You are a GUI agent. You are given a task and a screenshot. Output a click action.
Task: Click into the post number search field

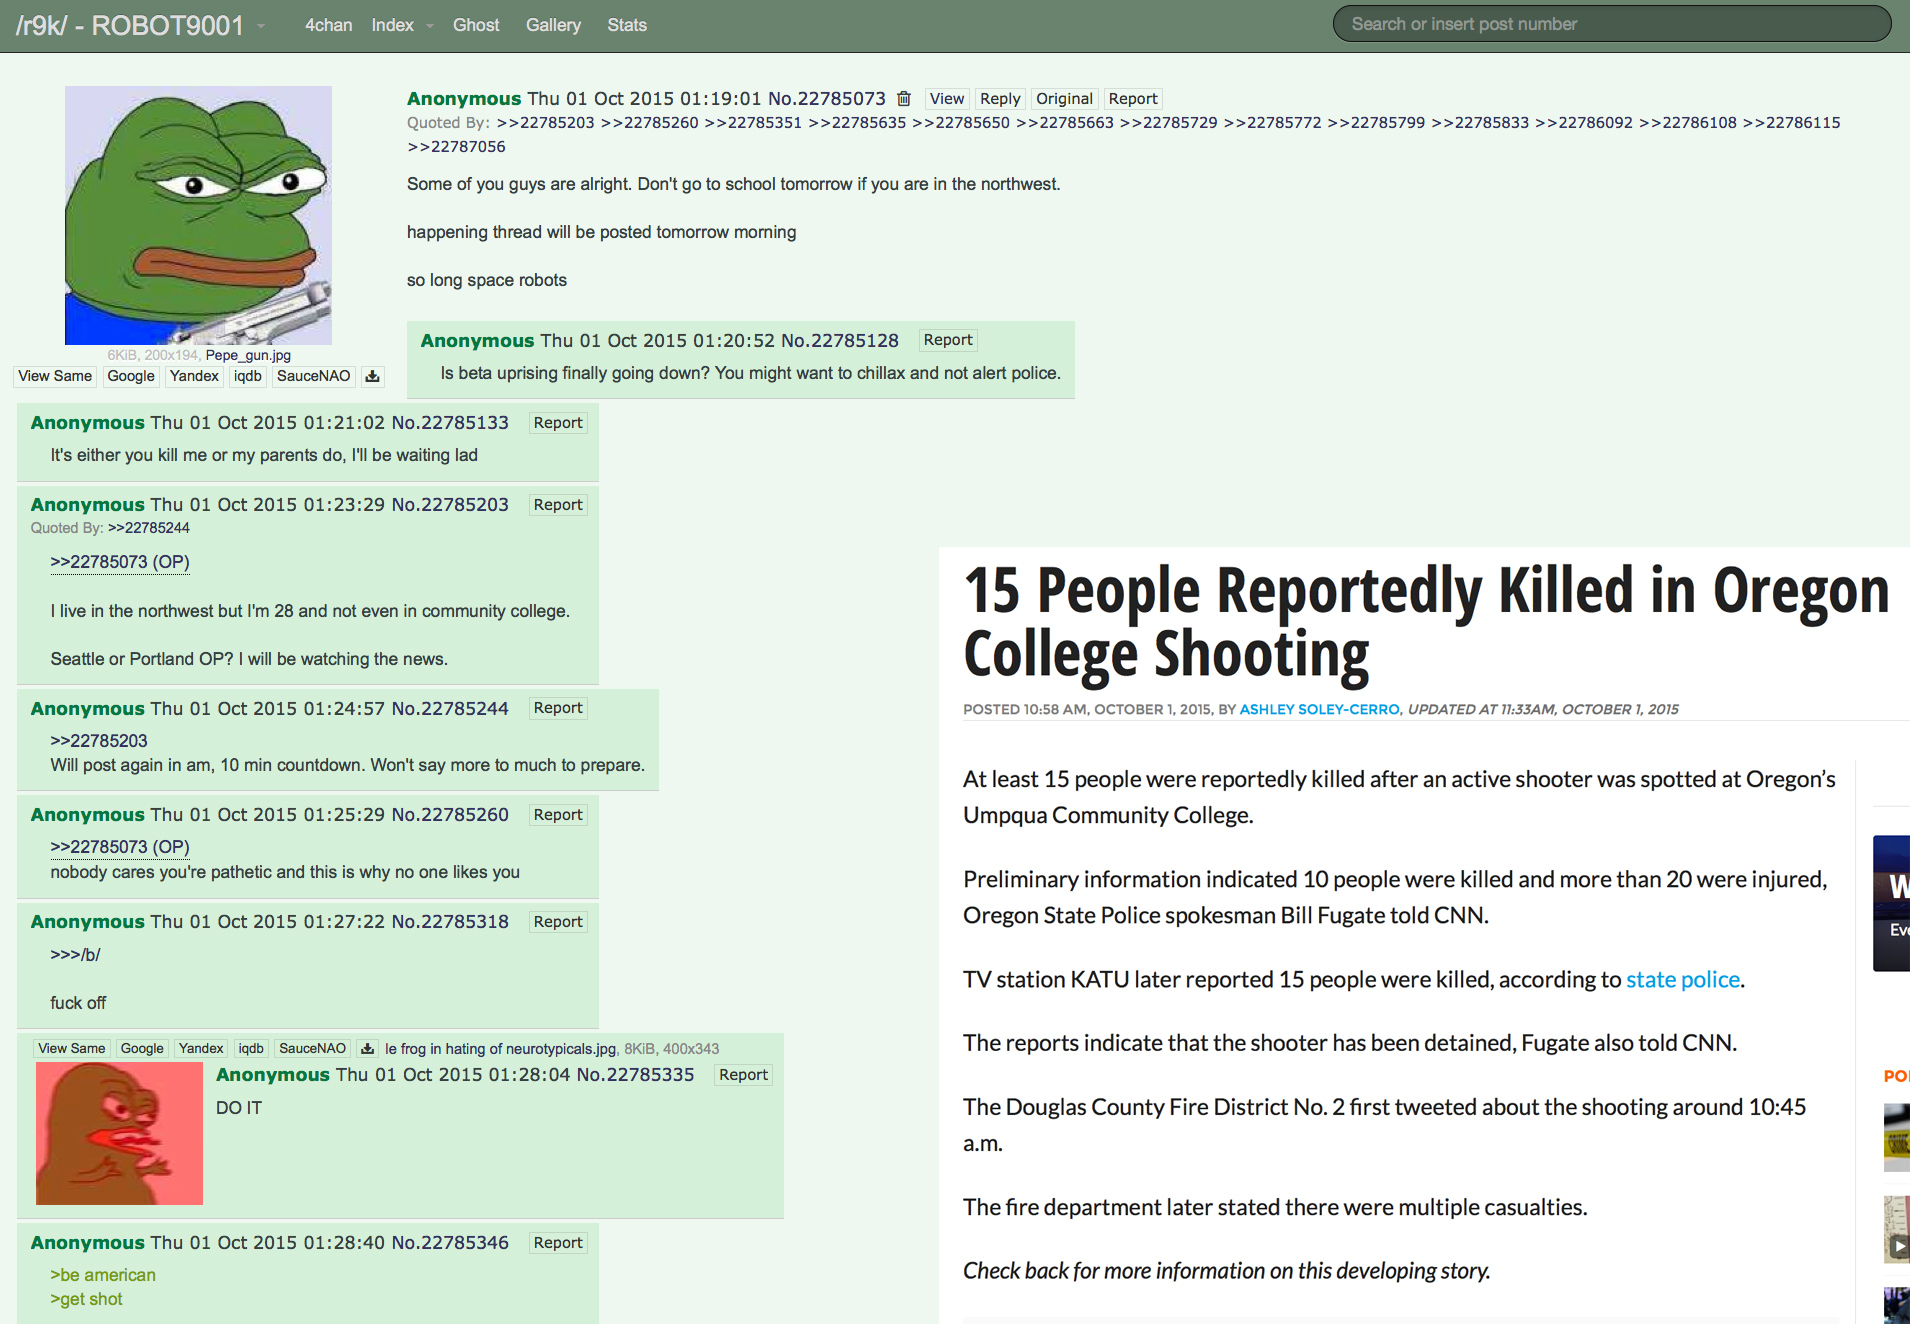pos(1610,24)
